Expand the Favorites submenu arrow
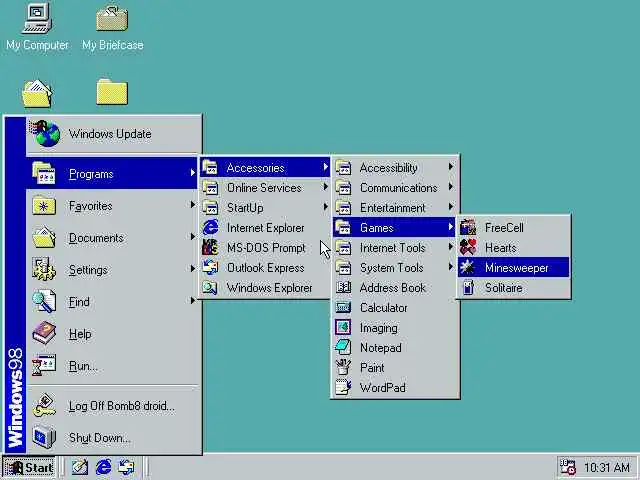The width and height of the screenshot is (640, 480). (192, 204)
